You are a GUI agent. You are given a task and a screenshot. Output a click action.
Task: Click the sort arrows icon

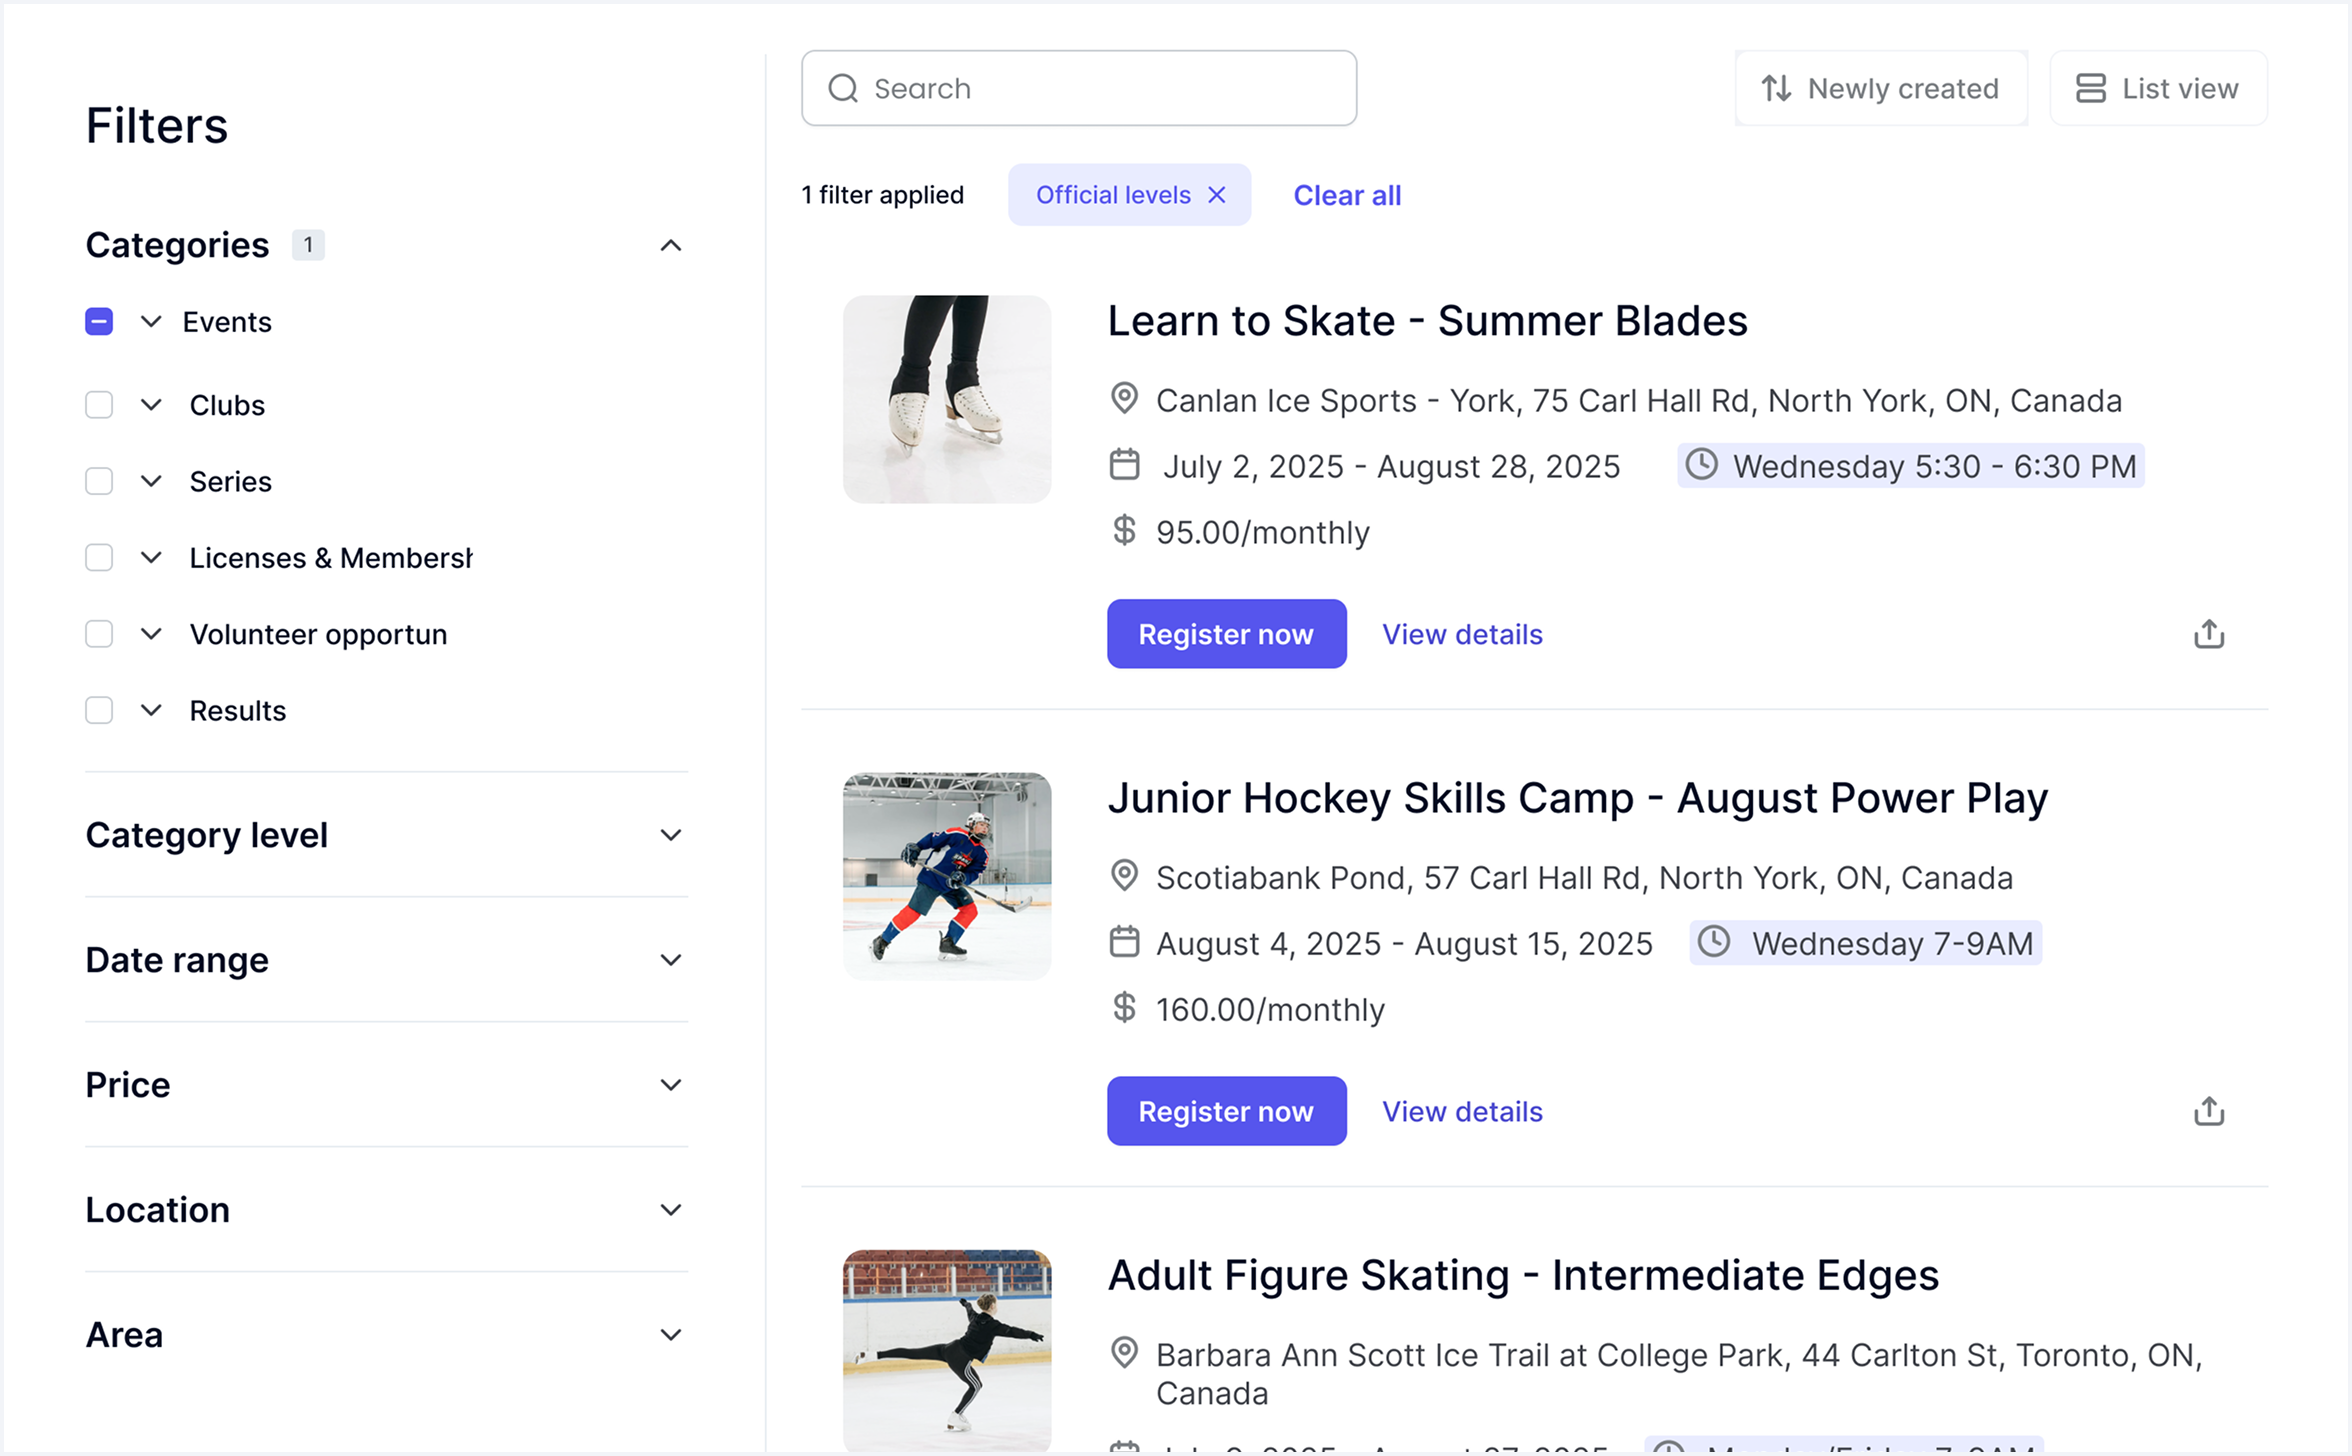pos(1776,88)
